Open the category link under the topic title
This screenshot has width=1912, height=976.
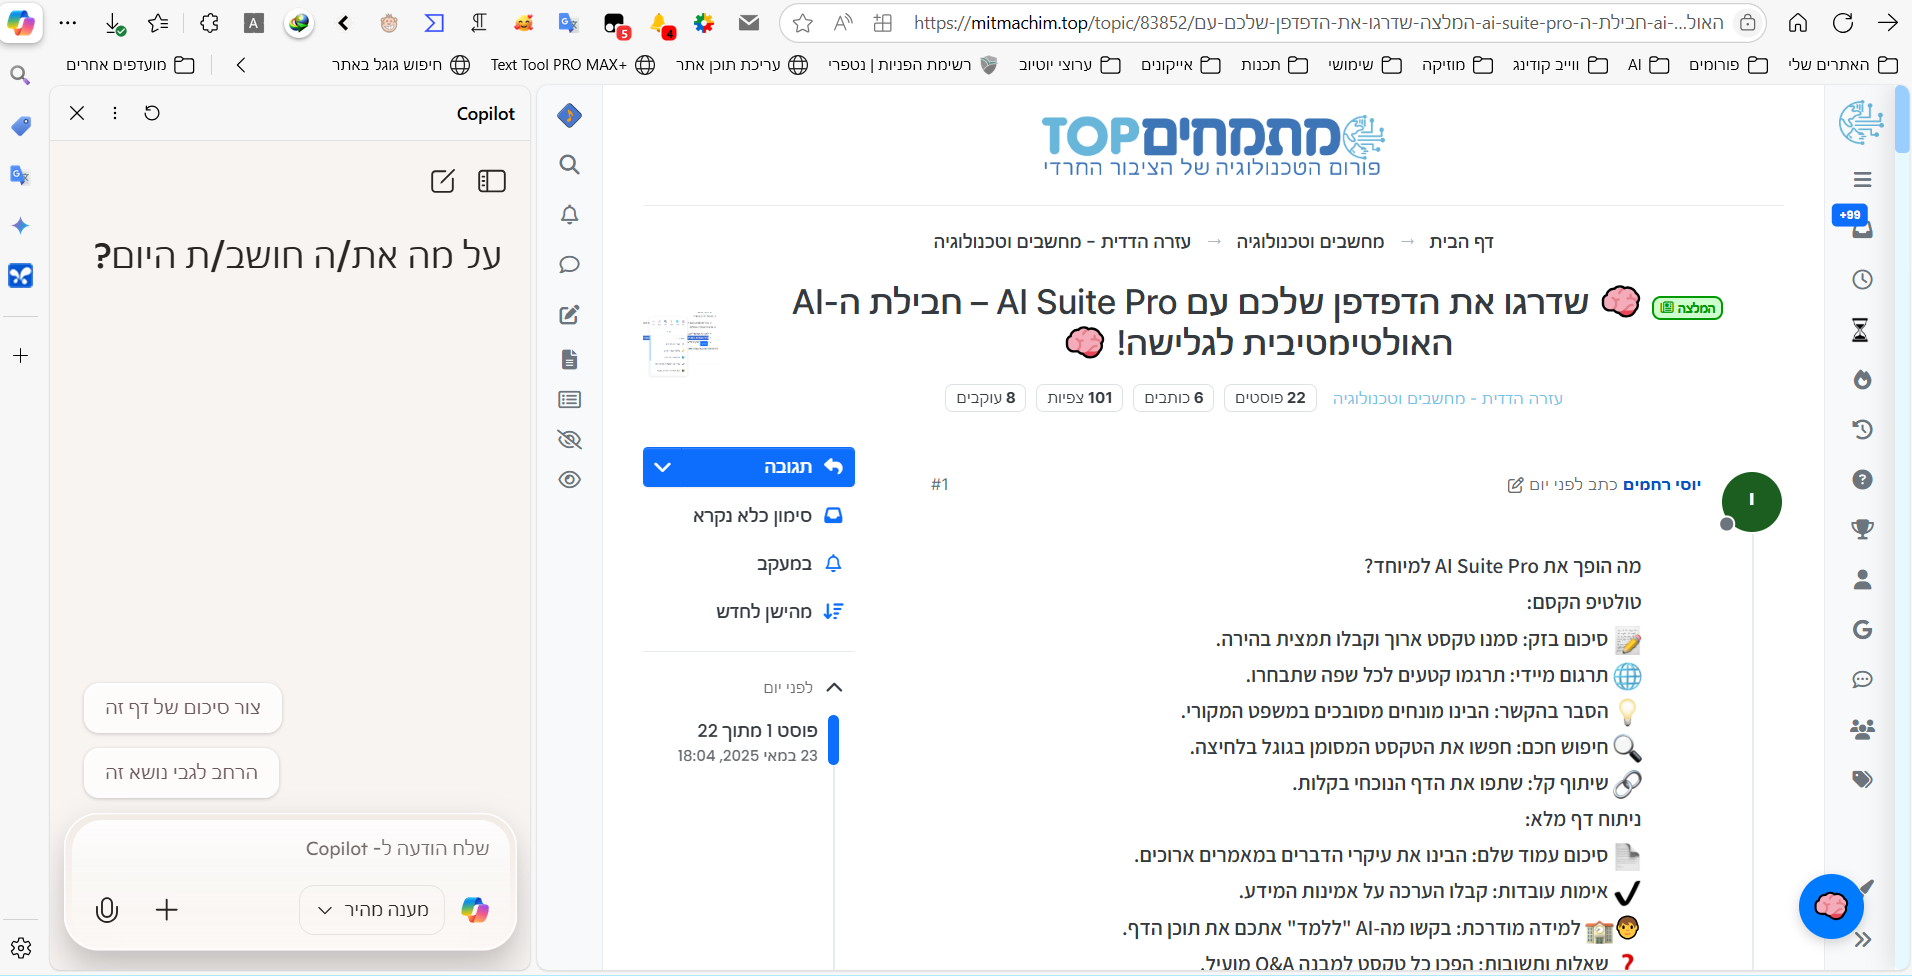(1447, 398)
